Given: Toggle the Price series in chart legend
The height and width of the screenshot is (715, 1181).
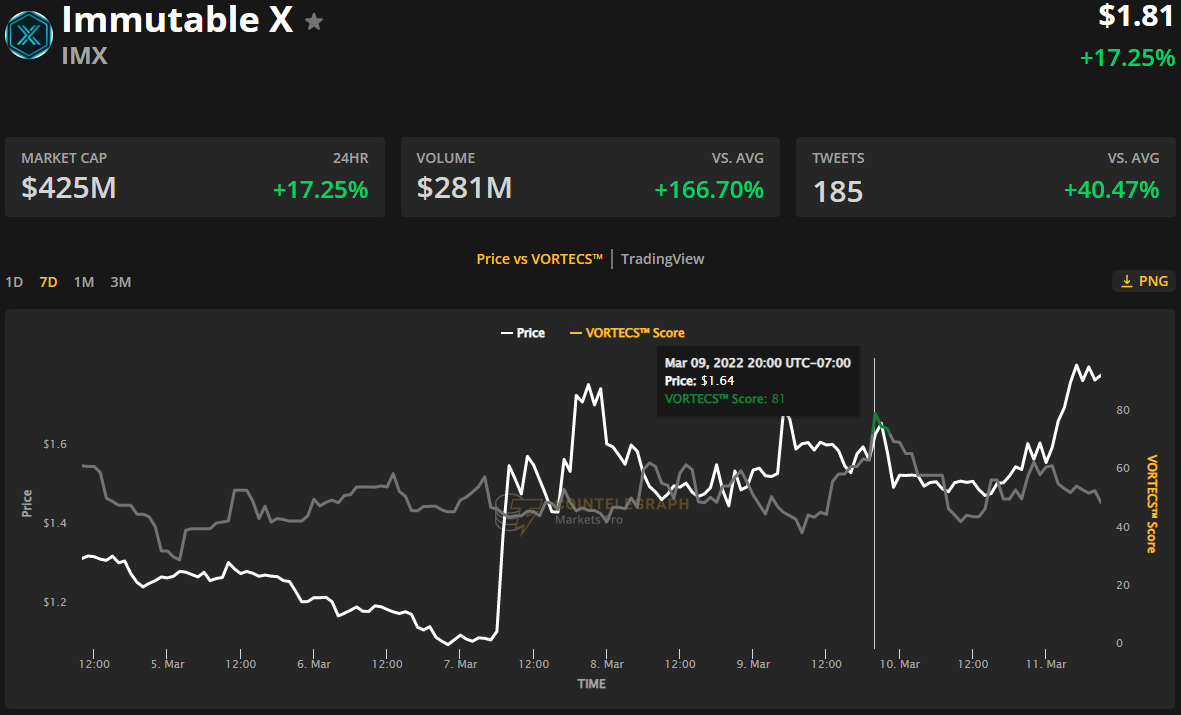Looking at the screenshot, I should click(523, 333).
